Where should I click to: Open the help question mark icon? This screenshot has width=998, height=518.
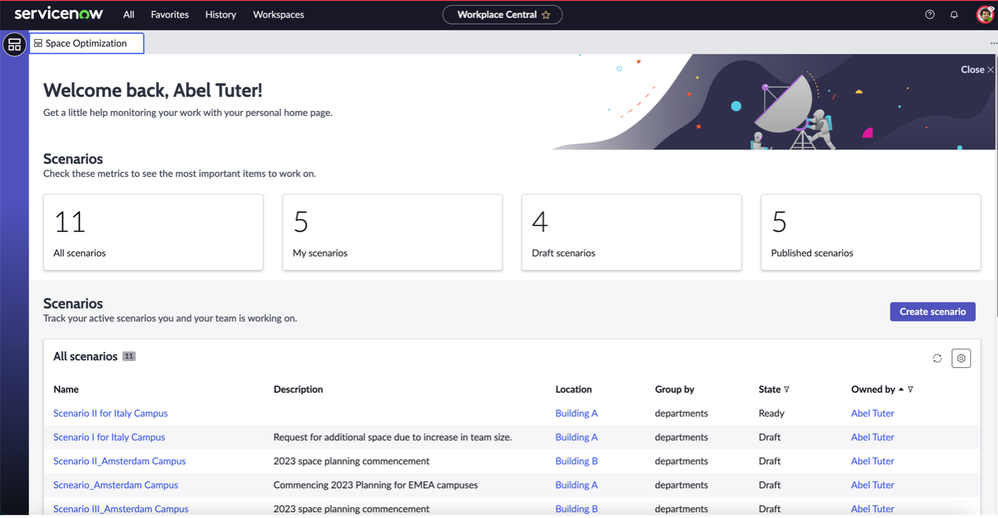(930, 15)
